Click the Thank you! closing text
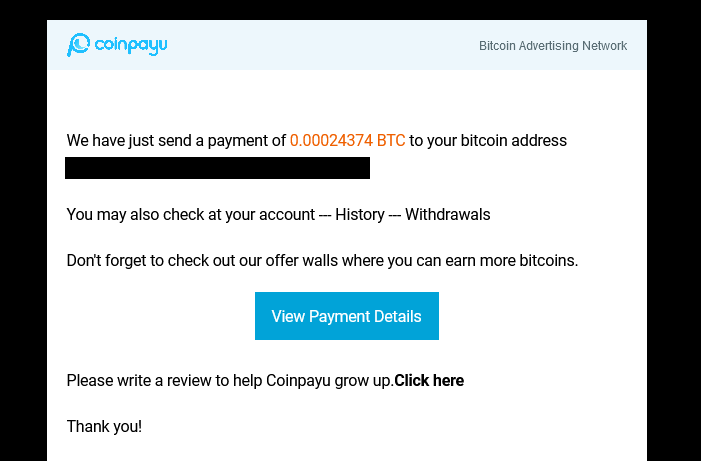Image resolution: width=701 pixels, height=461 pixels. click(104, 427)
